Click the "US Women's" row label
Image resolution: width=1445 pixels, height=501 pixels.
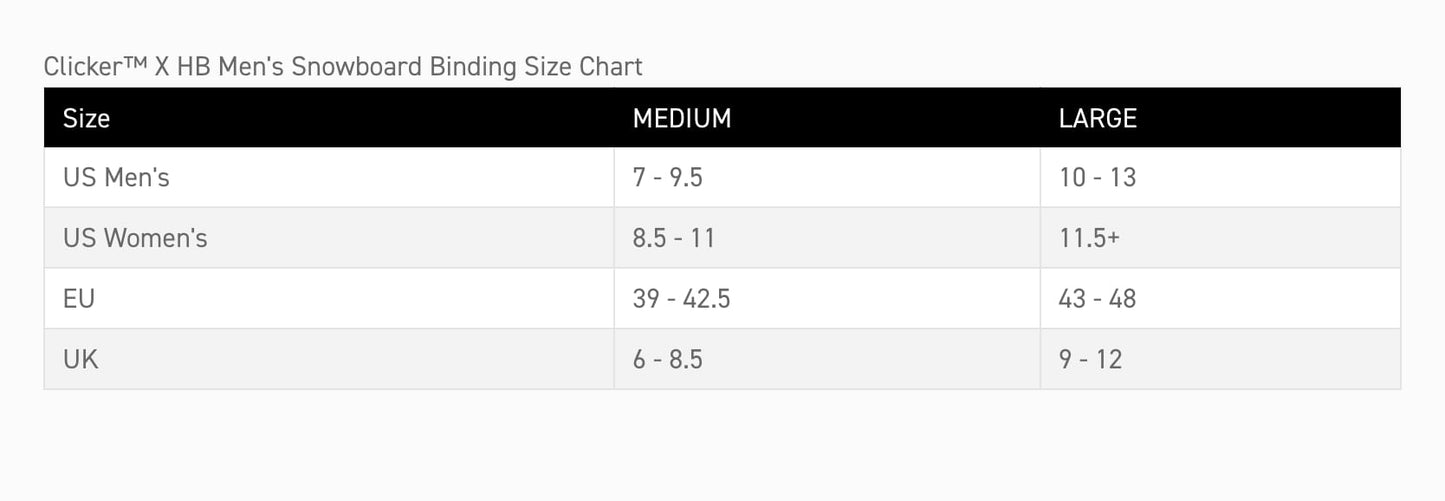click(135, 238)
